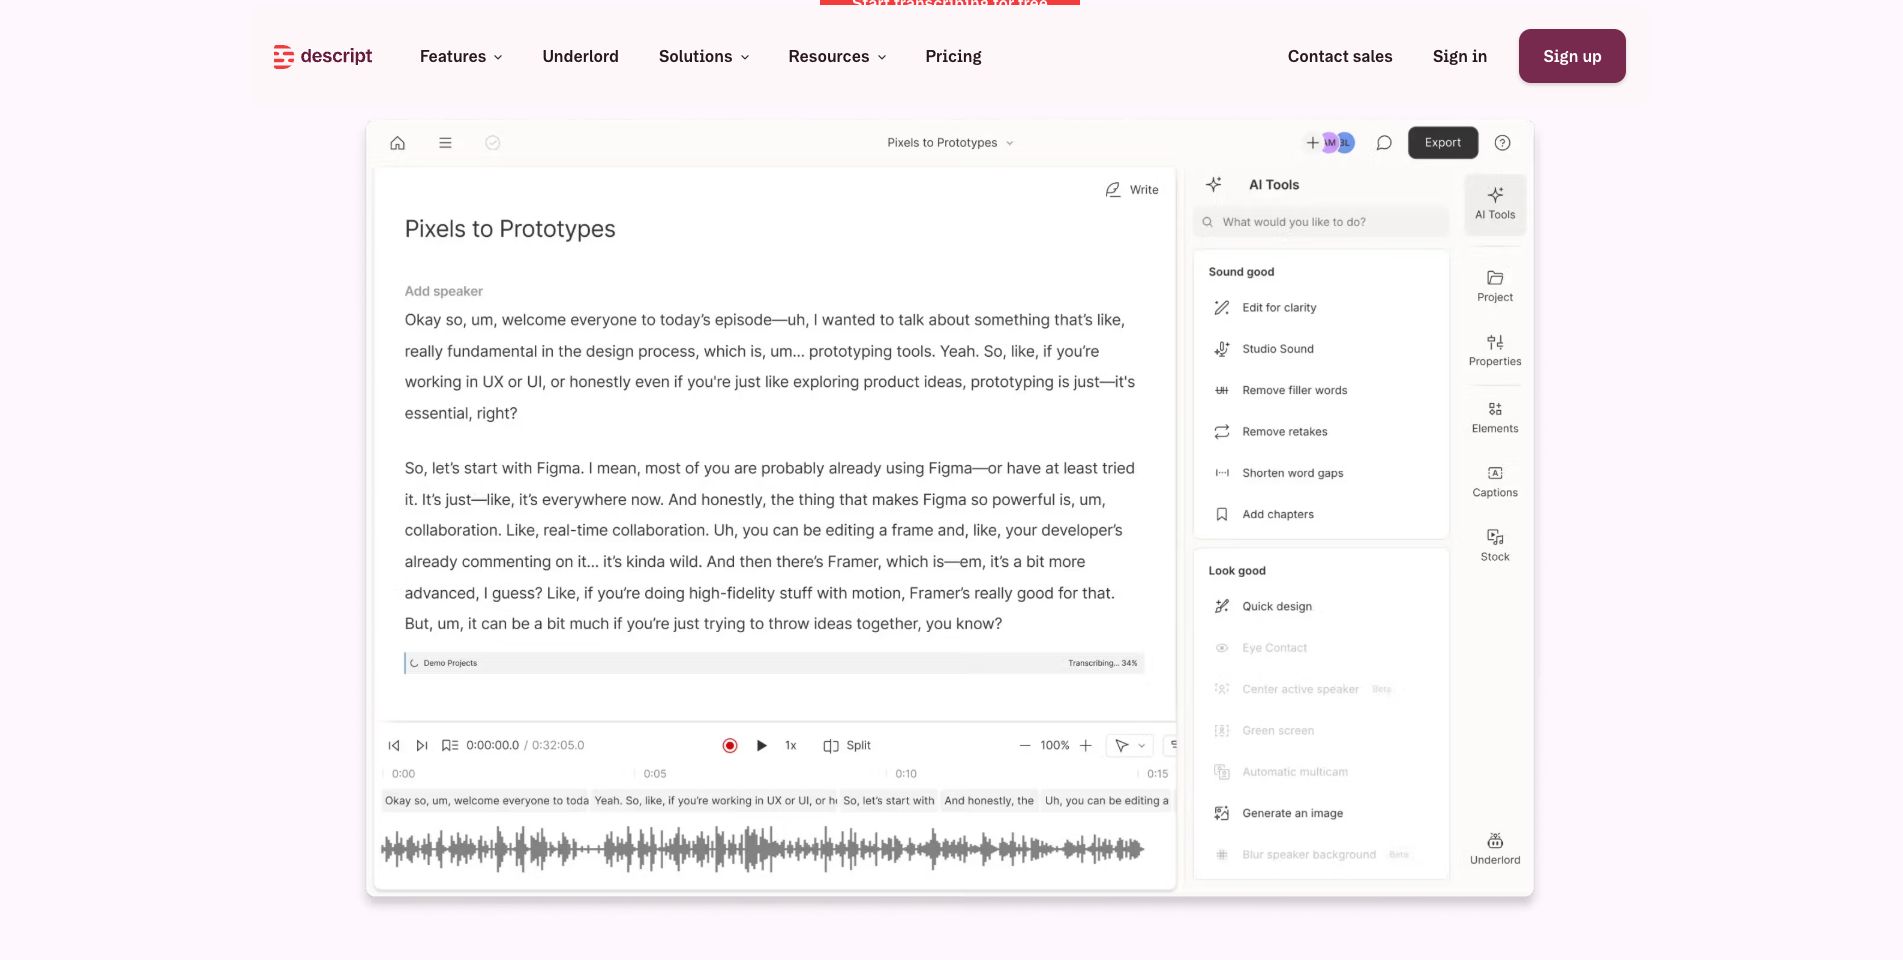The height and width of the screenshot is (960, 1903).
Task: Open the hamburger menu icon
Action: pyautogui.click(x=445, y=143)
